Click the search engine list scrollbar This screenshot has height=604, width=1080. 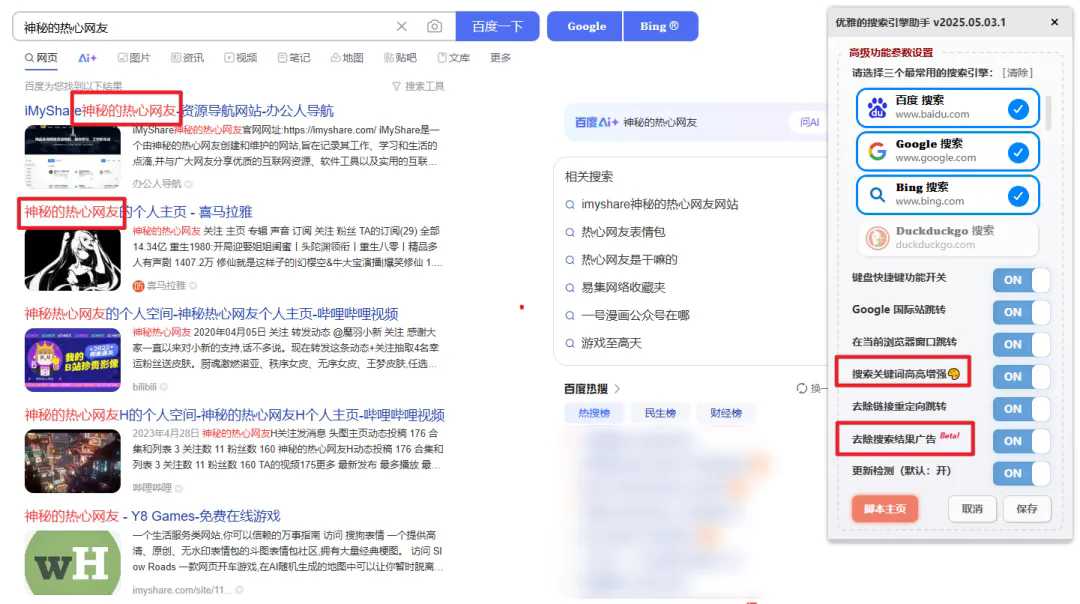[x=1048, y=114]
